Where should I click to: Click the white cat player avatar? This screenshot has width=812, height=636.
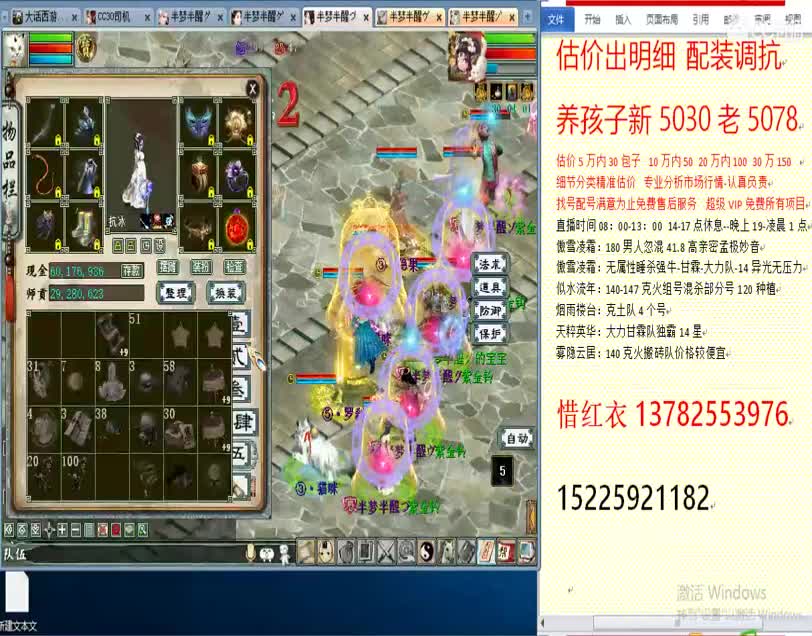(14, 49)
